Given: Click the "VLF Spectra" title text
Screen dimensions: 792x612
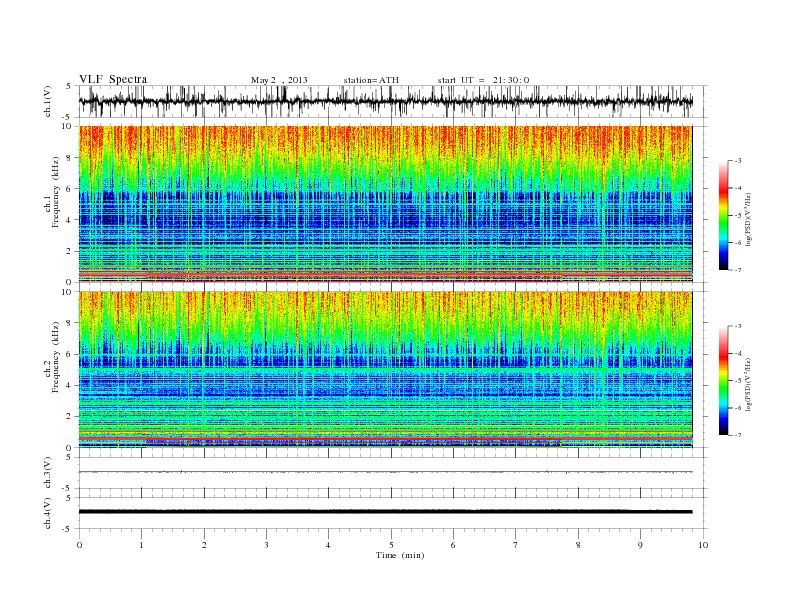Looking at the screenshot, I should [x=113, y=79].
